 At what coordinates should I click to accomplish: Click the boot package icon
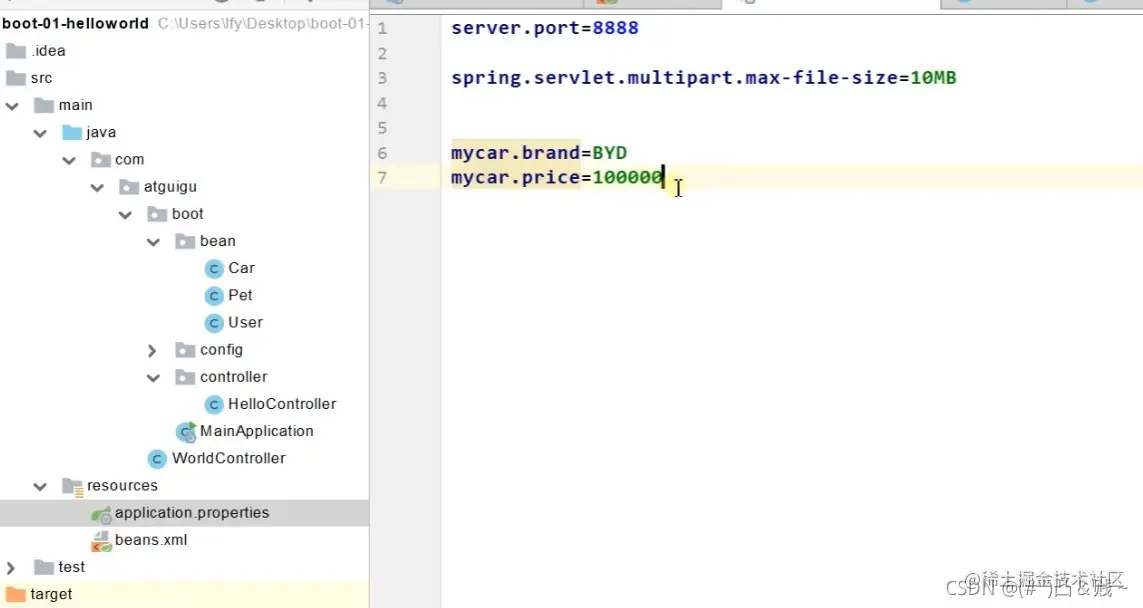[157, 214]
